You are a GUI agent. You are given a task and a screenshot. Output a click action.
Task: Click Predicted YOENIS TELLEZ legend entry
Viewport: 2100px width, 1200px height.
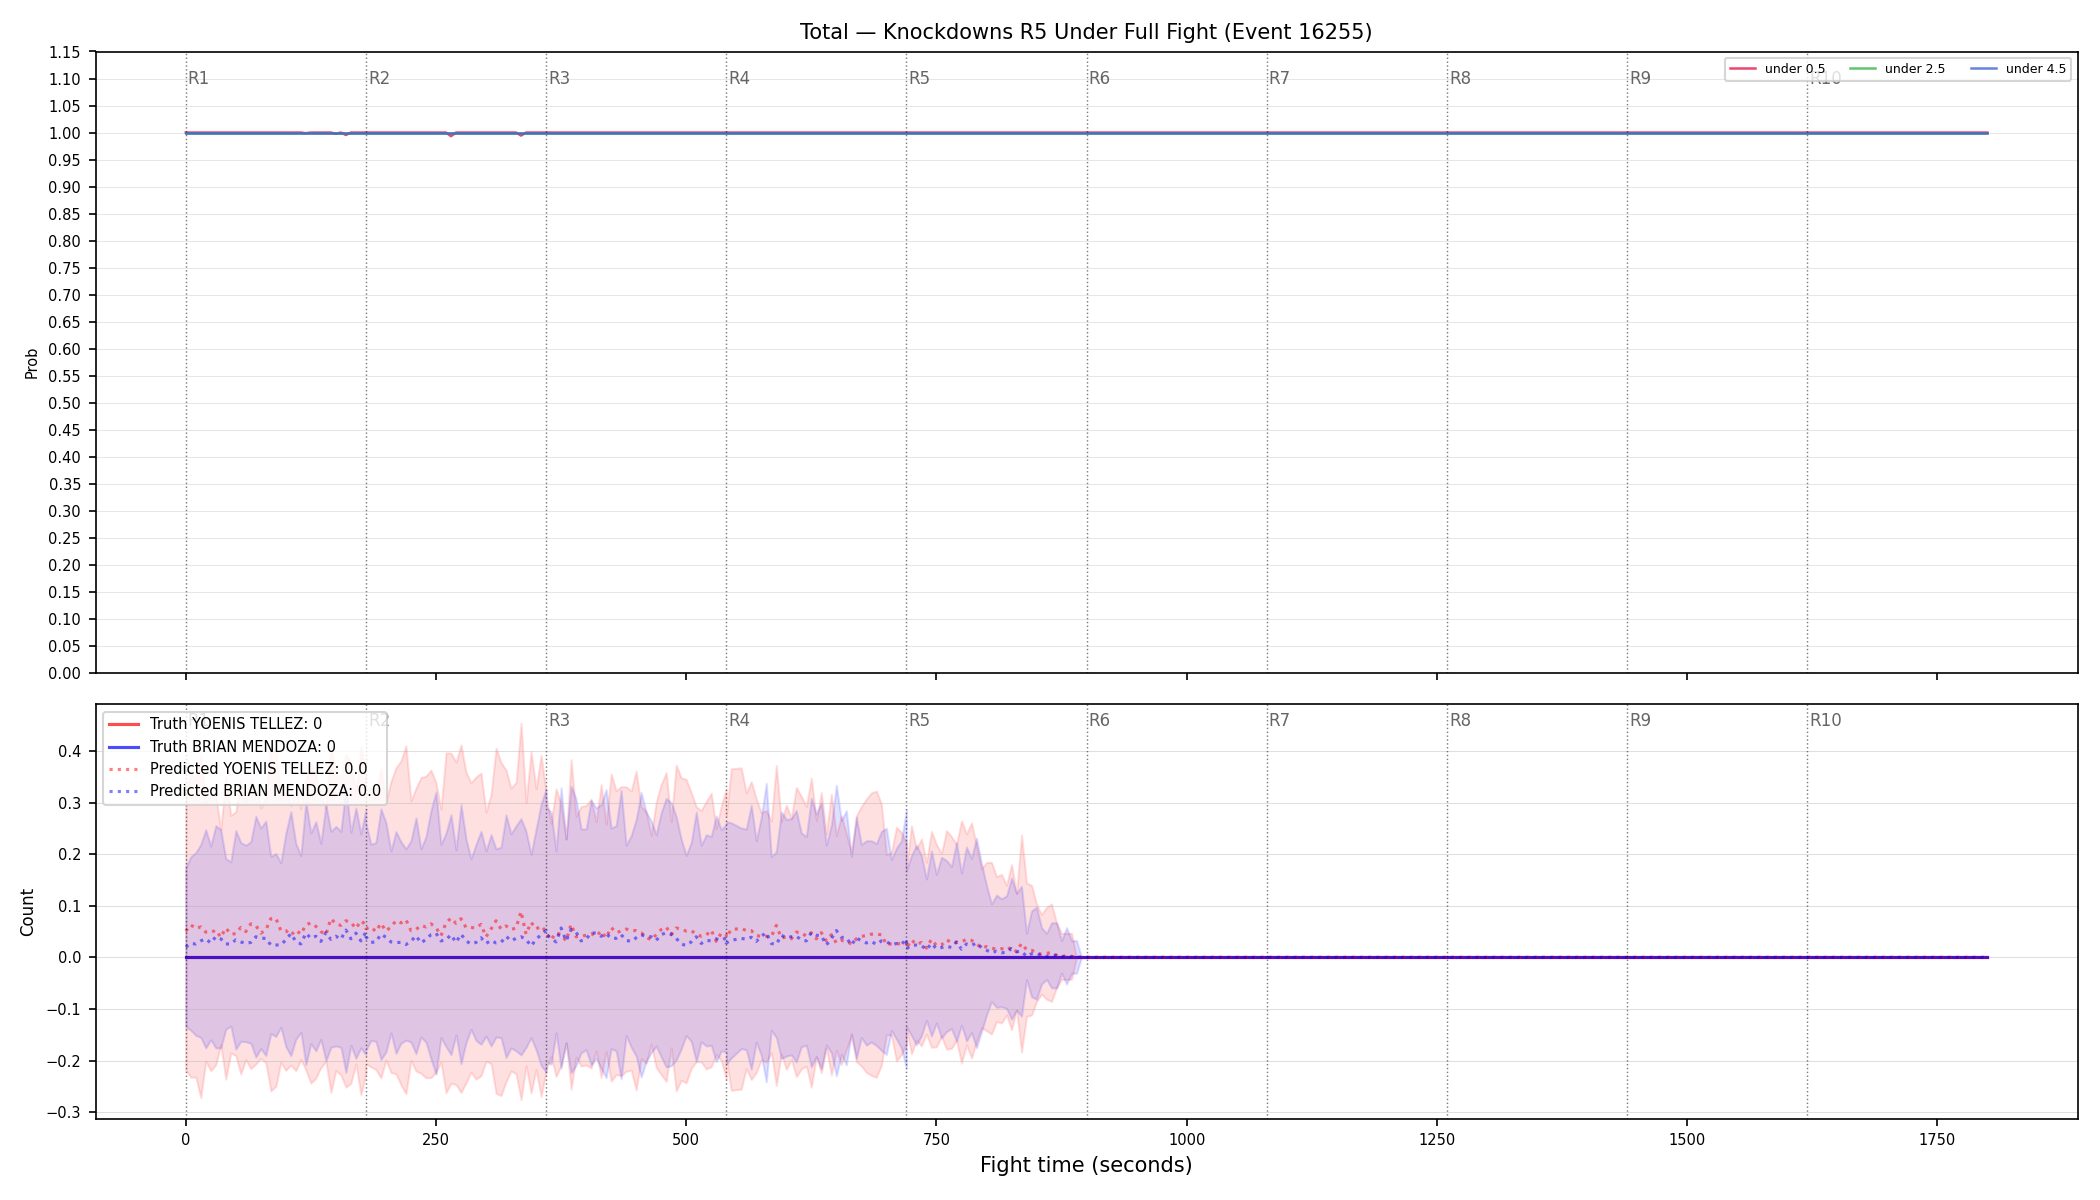(x=238, y=769)
